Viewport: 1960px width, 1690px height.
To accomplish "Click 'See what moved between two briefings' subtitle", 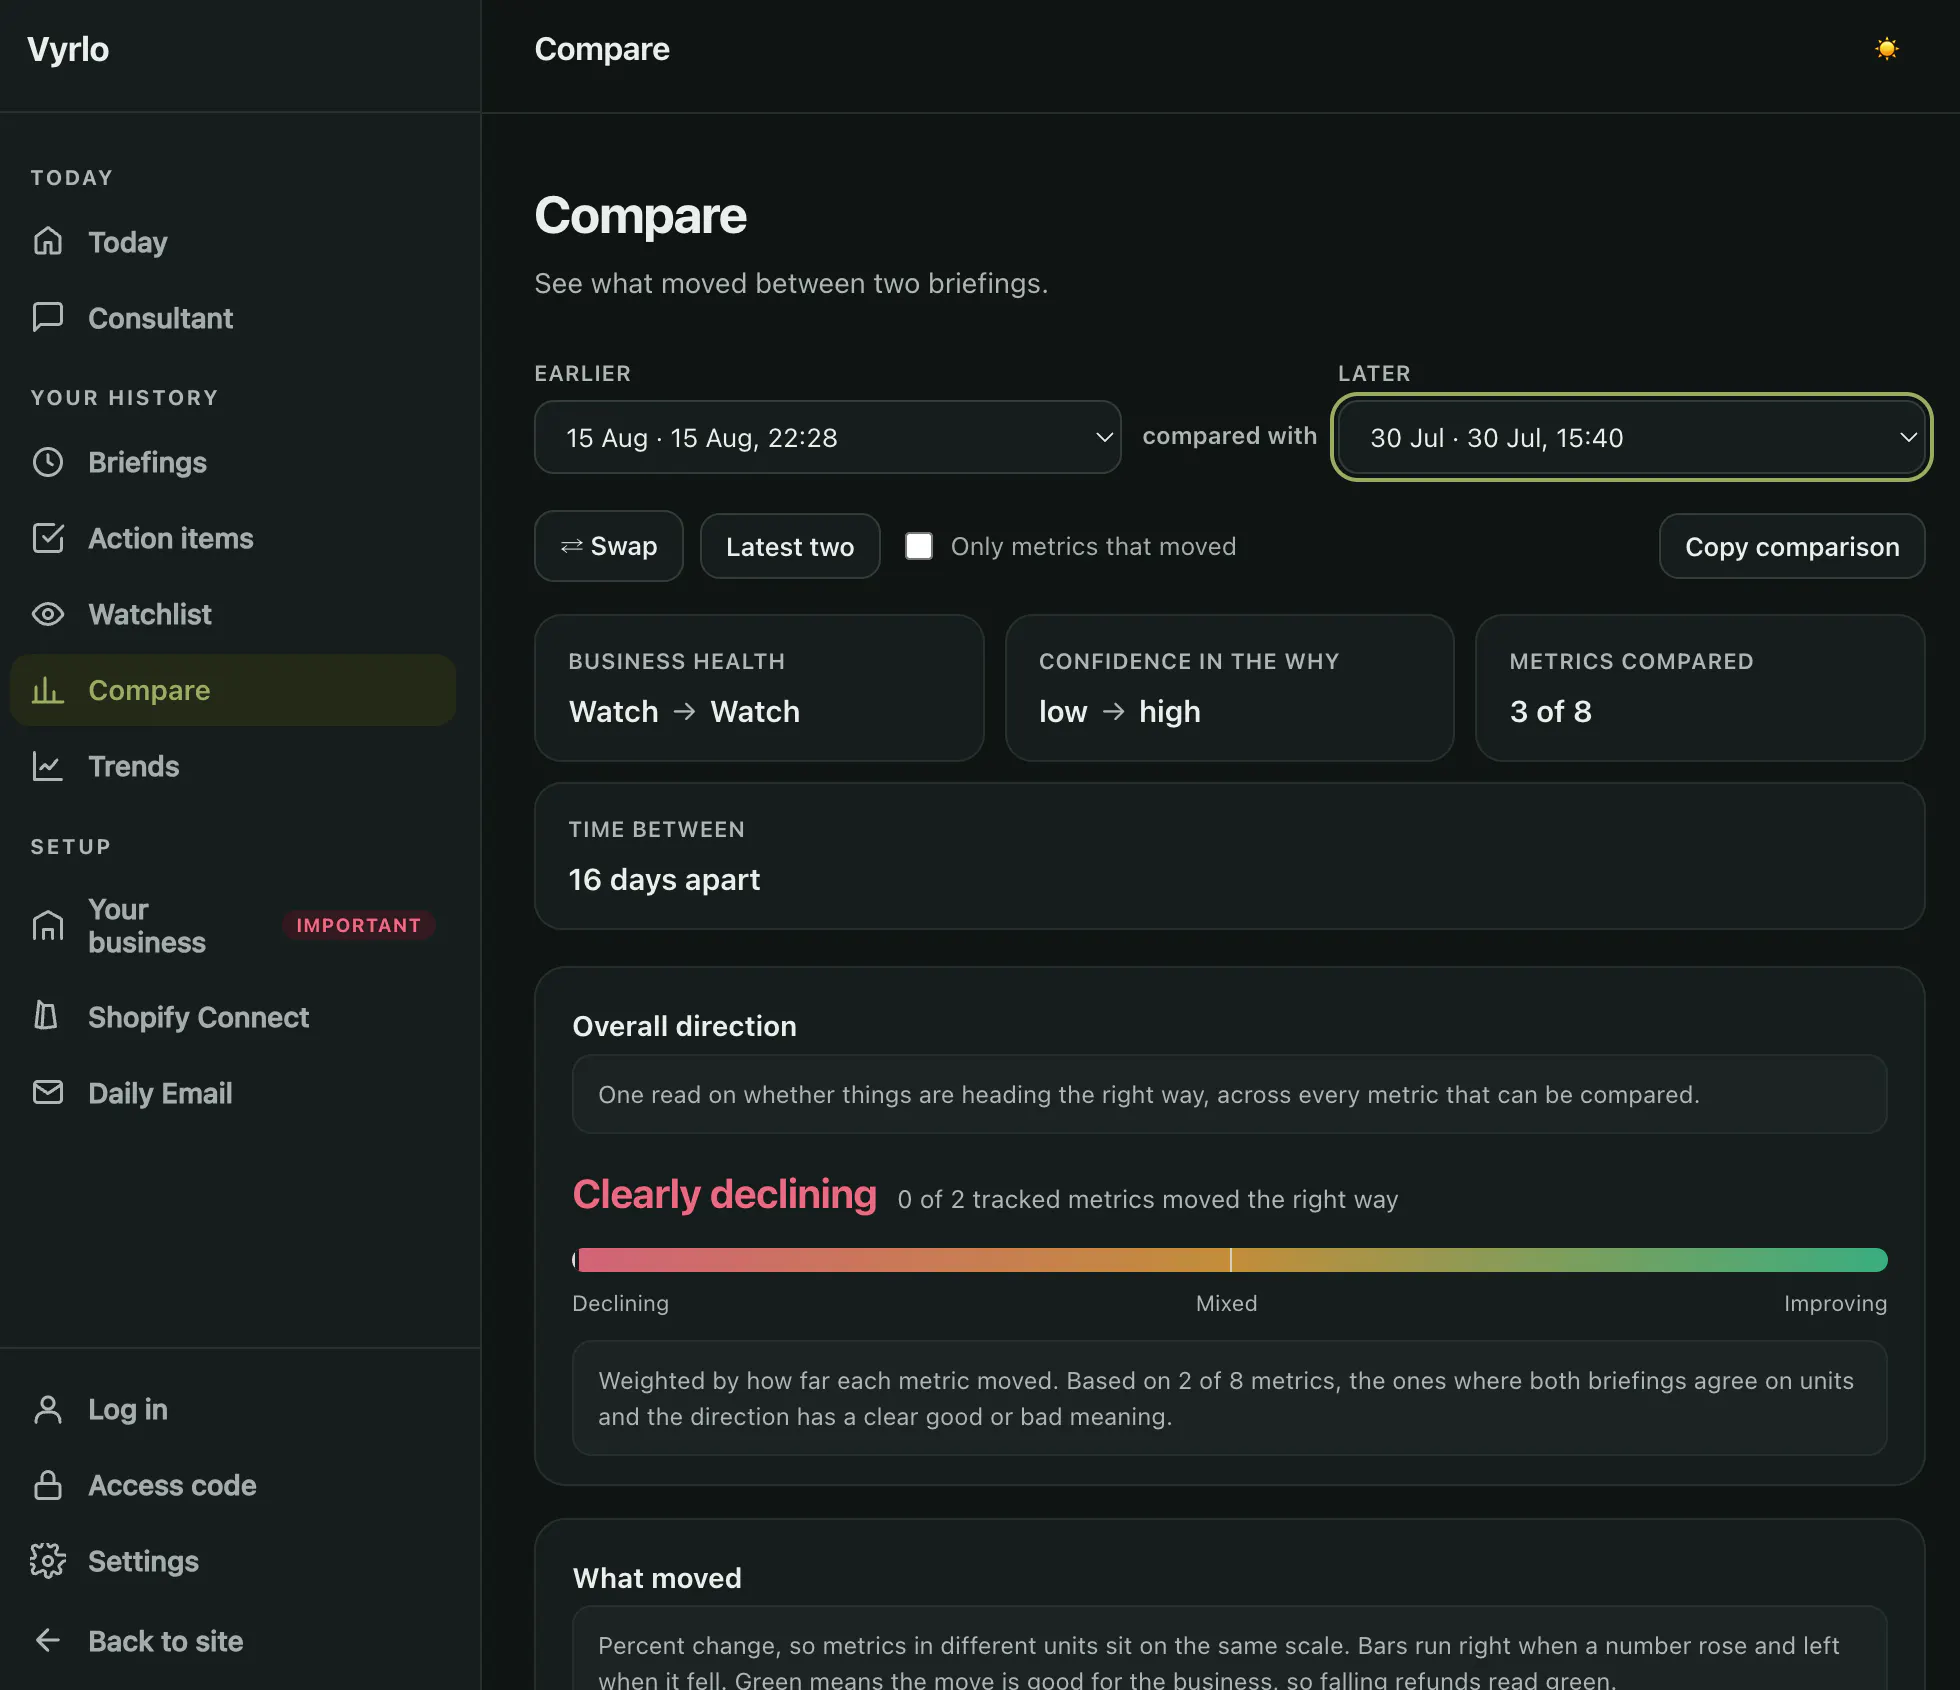I will pos(791,283).
